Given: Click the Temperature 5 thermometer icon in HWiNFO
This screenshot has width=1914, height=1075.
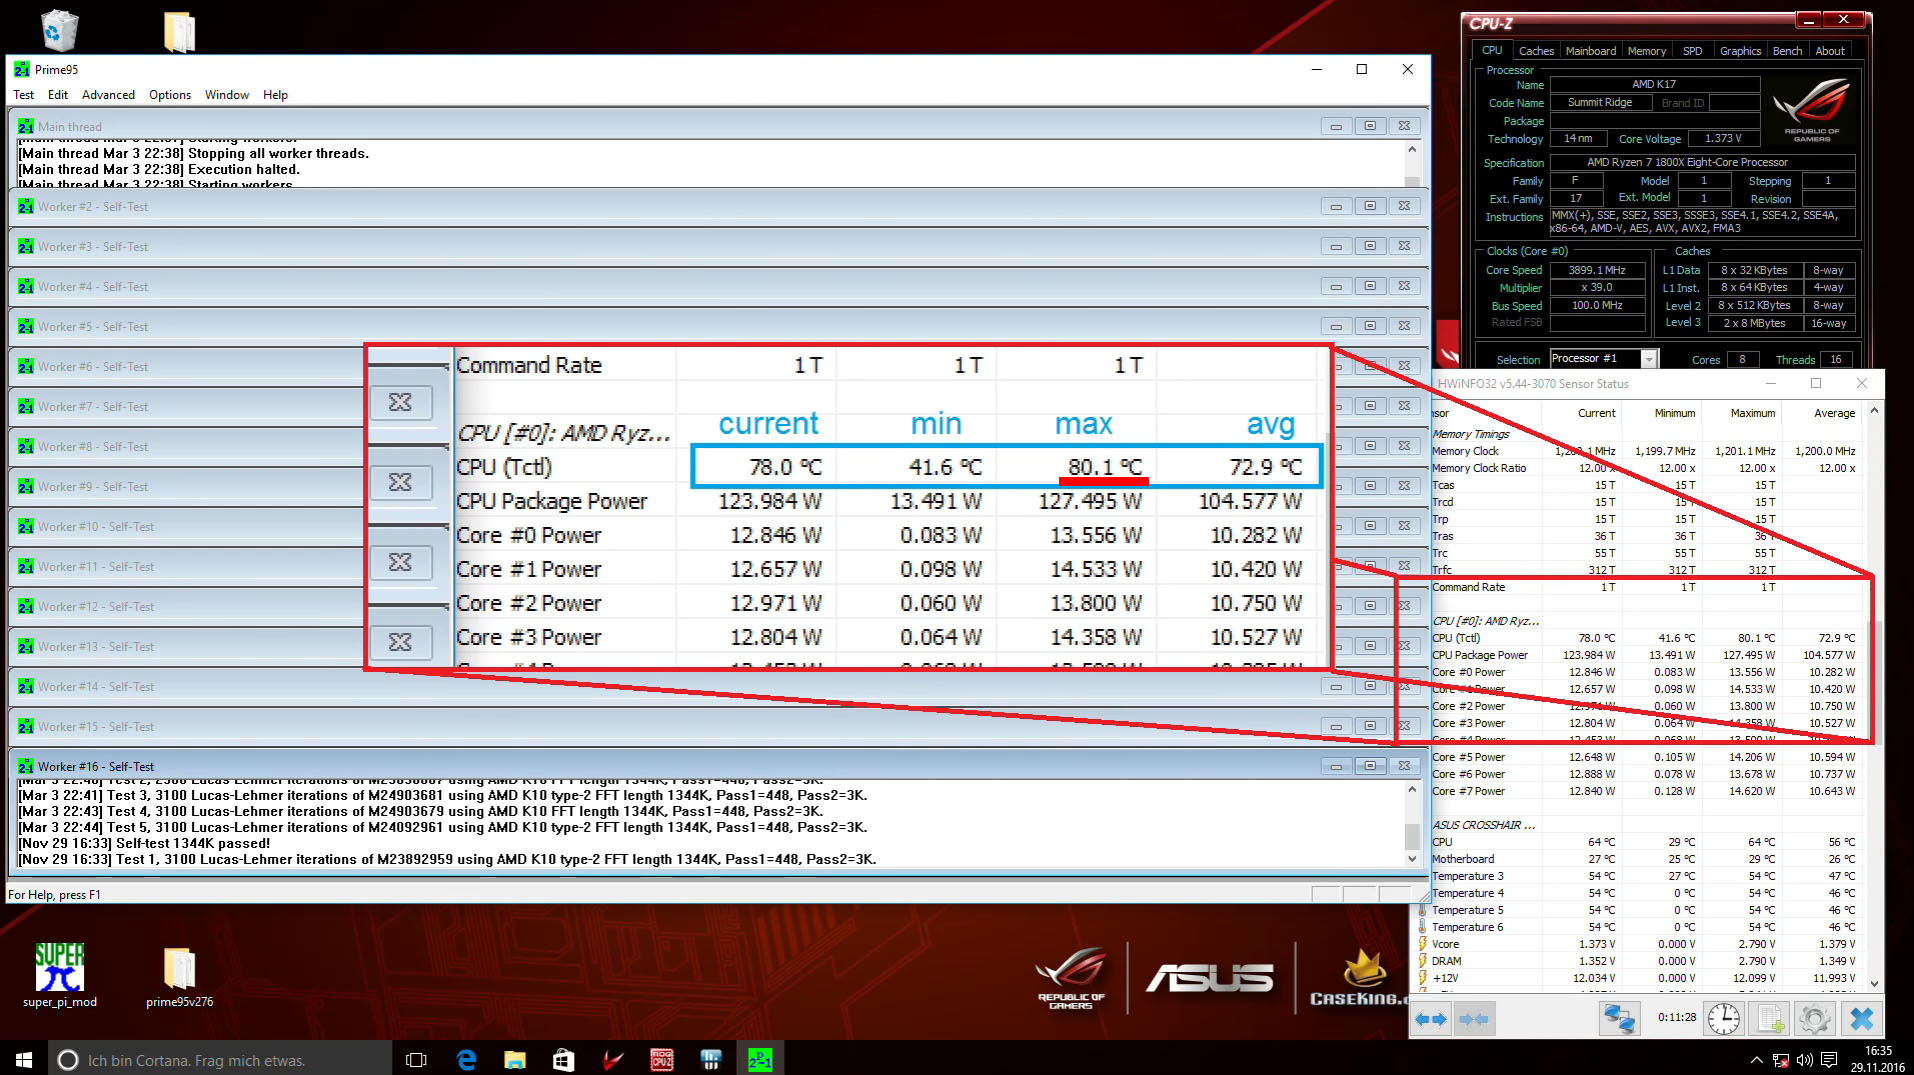Looking at the screenshot, I should click(1422, 910).
